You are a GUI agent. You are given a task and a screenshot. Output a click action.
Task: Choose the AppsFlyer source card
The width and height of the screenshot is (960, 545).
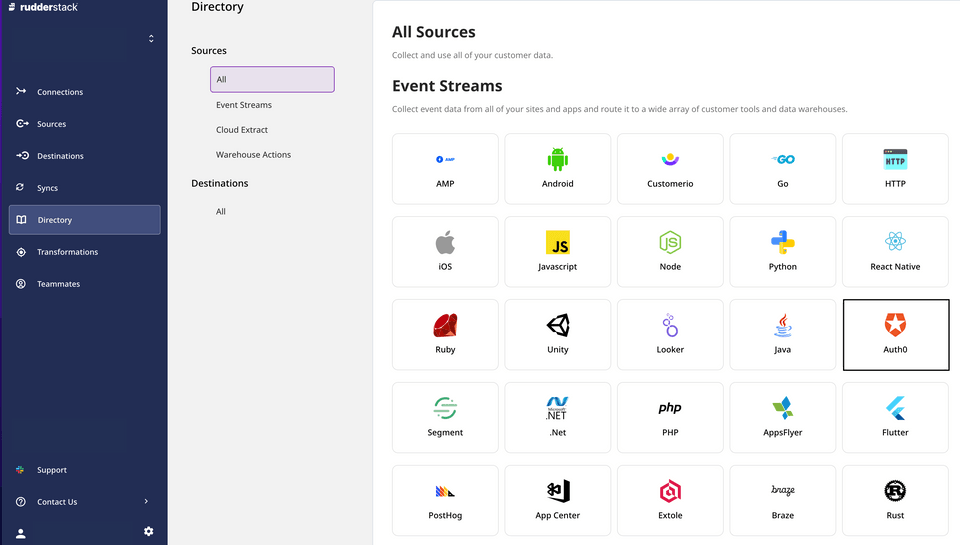click(x=782, y=418)
